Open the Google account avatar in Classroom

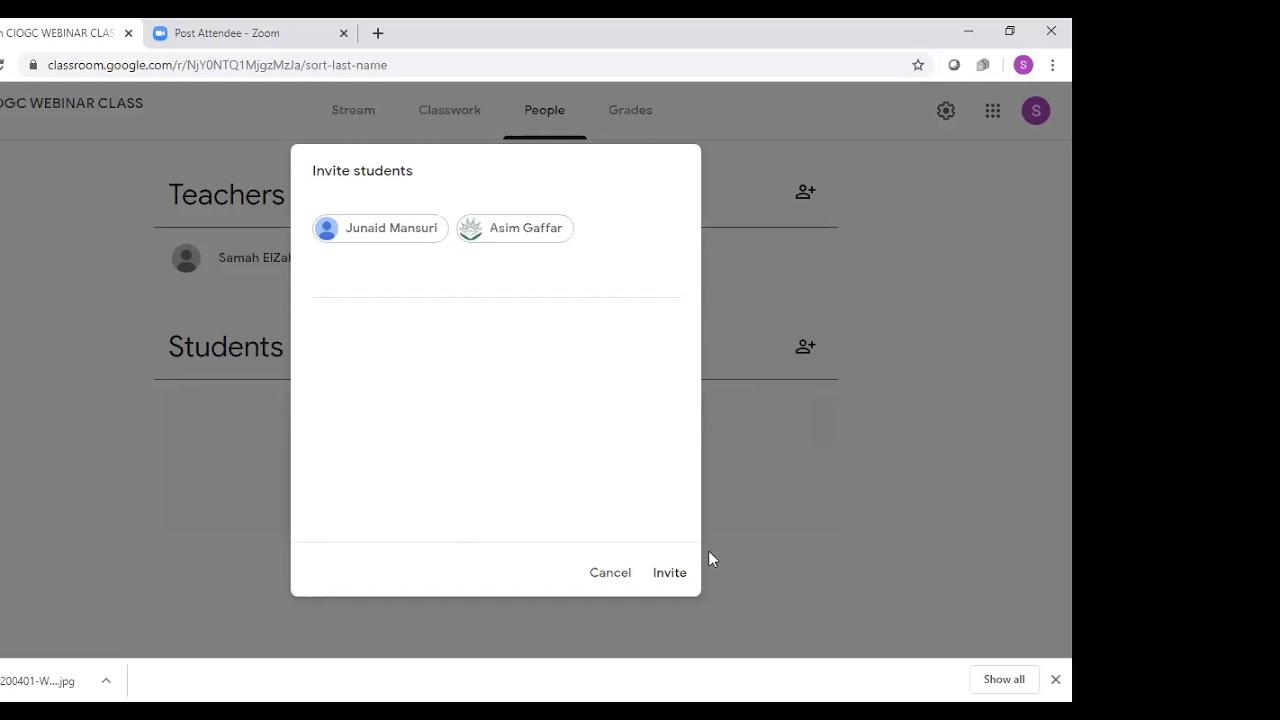(1036, 111)
